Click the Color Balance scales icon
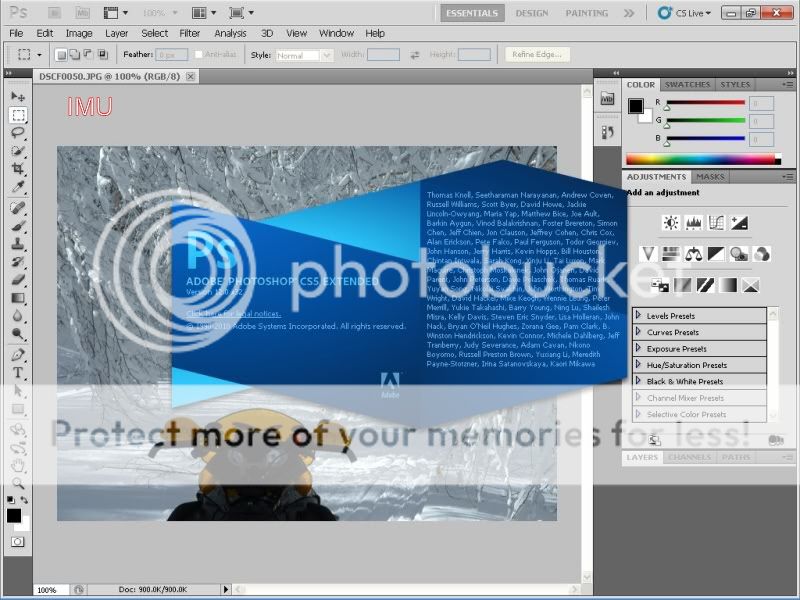This screenshot has width=800, height=600. [x=693, y=254]
